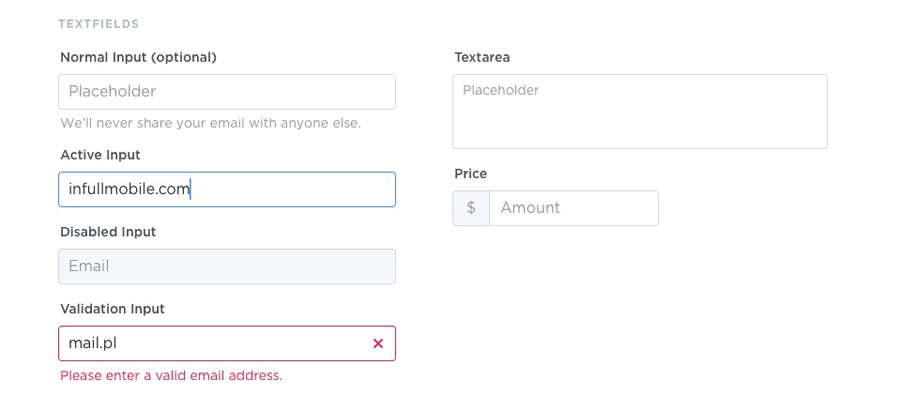The height and width of the screenshot is (400, 900).
Task: Click the Placeholder text in the Textarea
Action: coord(501,90)
